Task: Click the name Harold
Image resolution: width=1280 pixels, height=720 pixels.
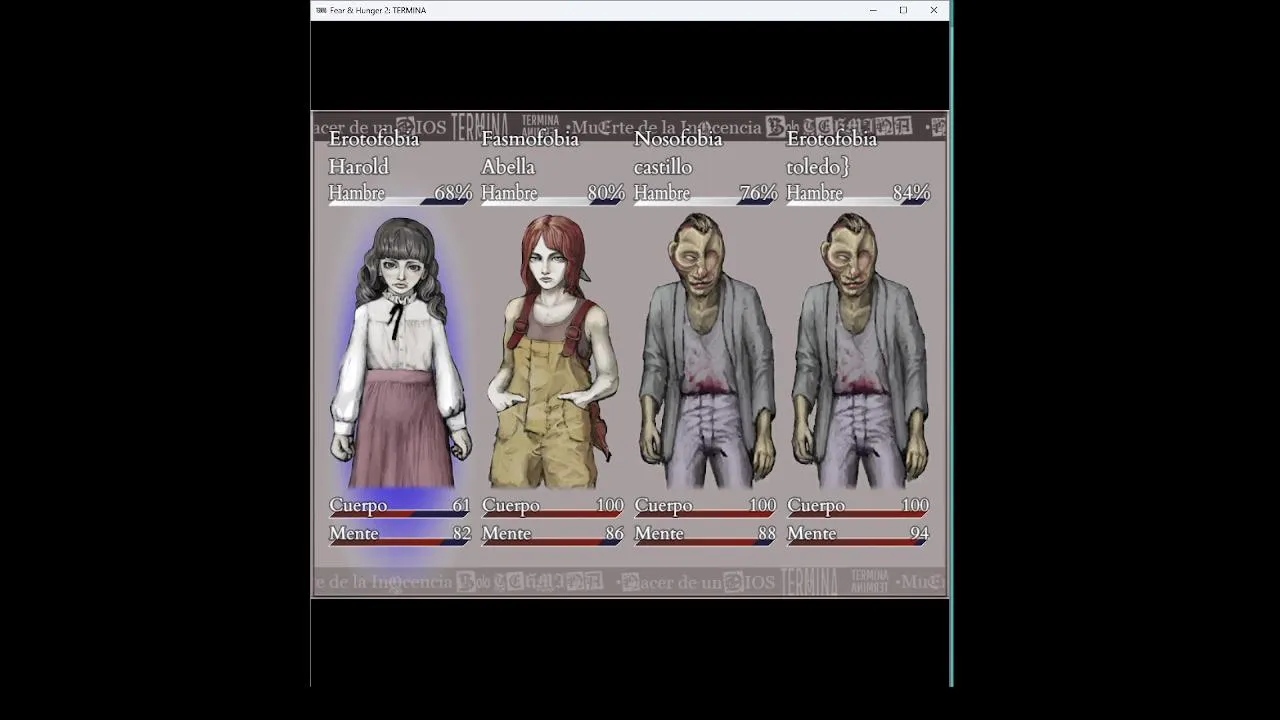Action: [358, 167]
